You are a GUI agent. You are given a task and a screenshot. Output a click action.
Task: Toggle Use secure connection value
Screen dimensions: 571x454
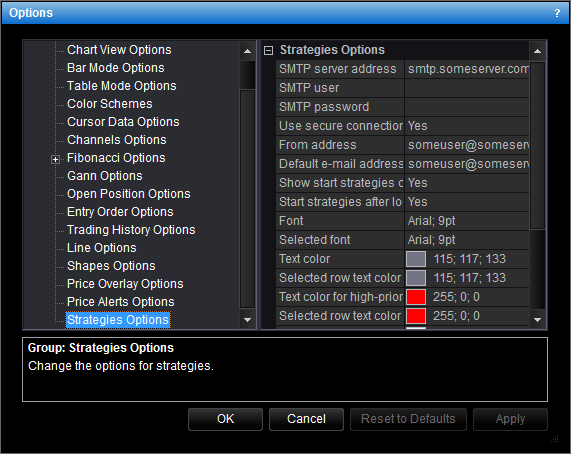coord(467,126)
